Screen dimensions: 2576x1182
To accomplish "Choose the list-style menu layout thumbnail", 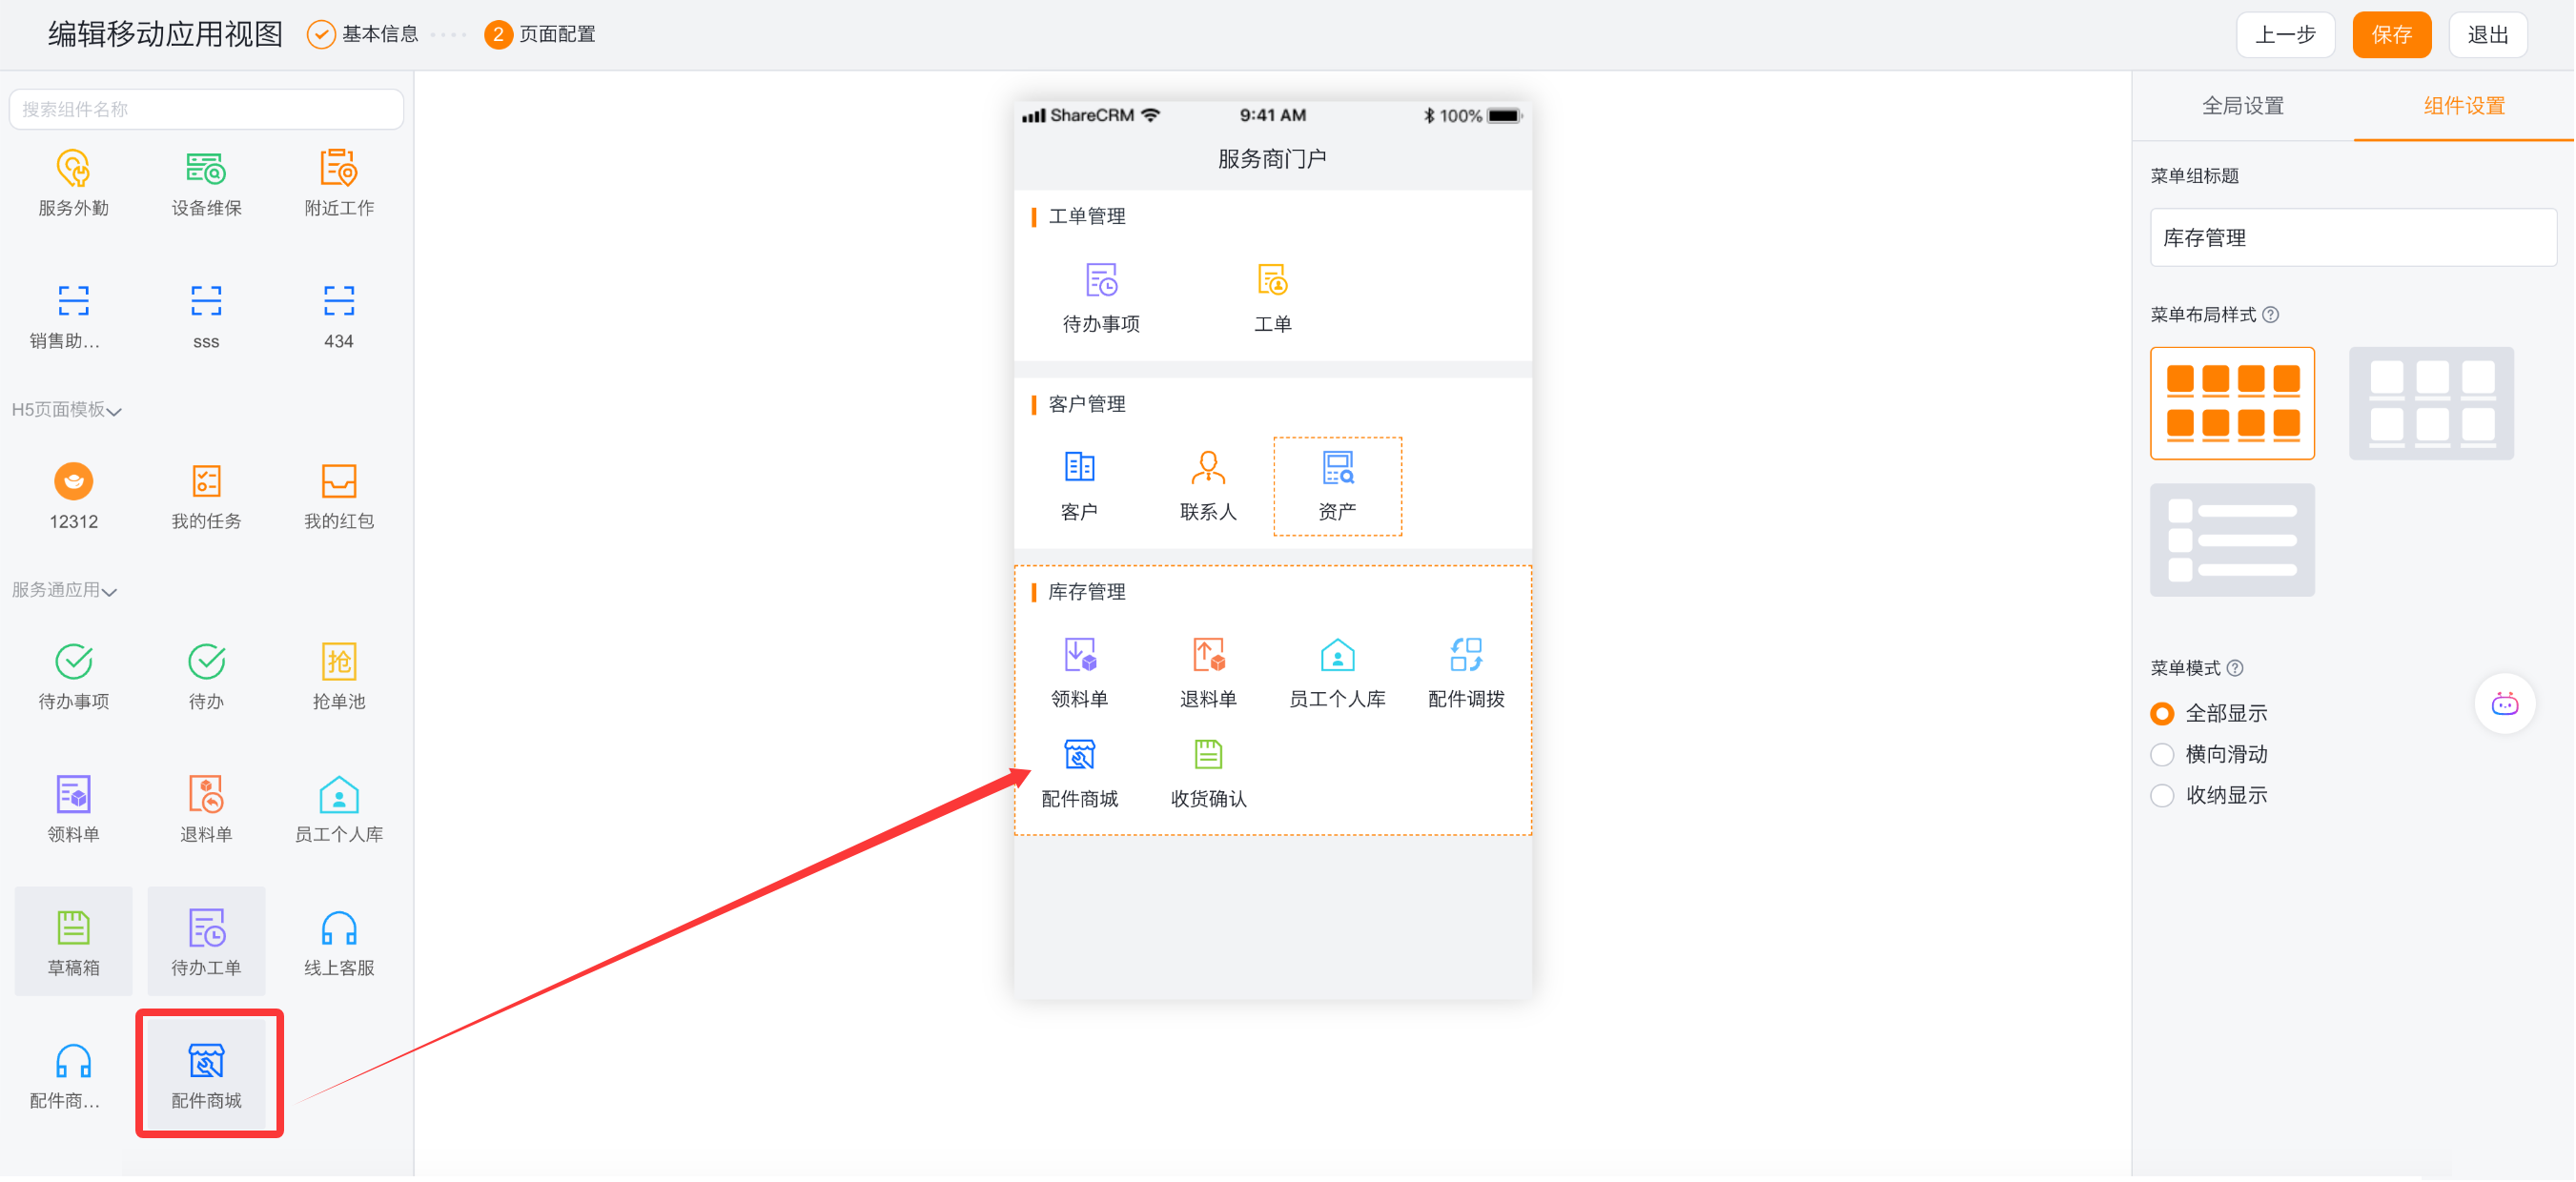I will pos(2231,540).
